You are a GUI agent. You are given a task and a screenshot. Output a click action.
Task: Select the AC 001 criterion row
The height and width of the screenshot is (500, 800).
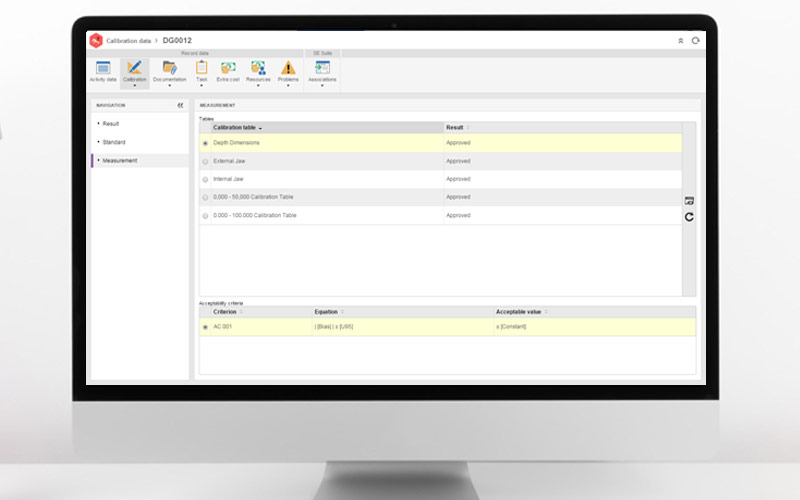click(224, 327)
